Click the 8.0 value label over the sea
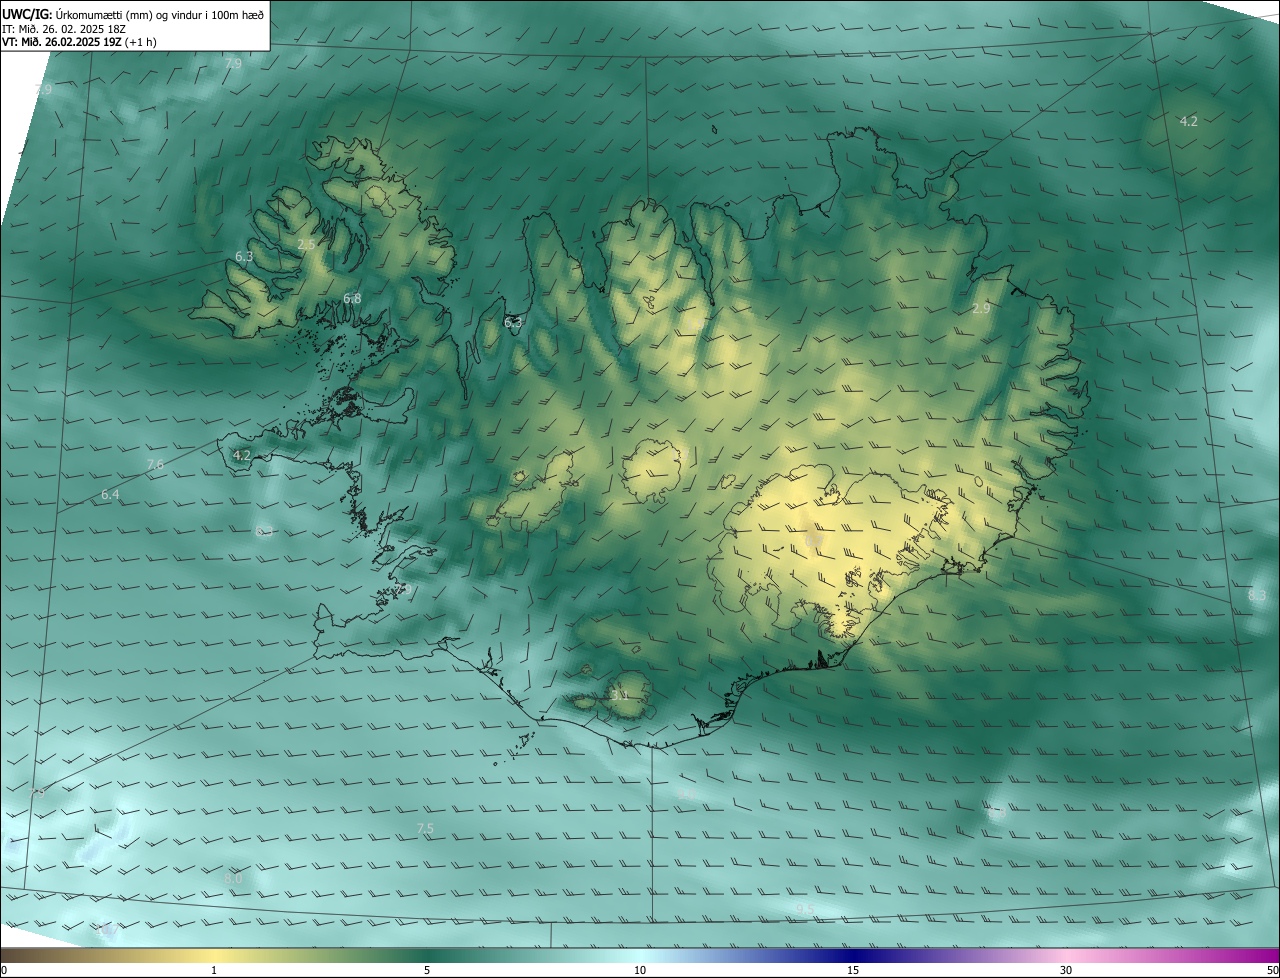This screenshot has height=978, width=1280. pyautogui.click(x=233, y=879)
